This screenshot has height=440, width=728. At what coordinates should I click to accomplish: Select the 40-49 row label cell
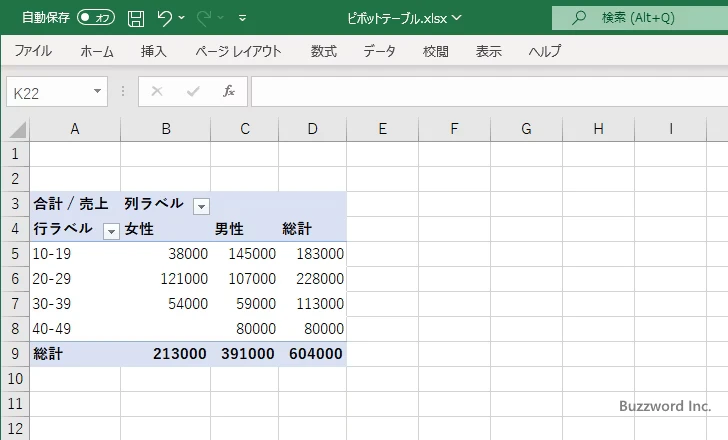[x=75, y=329]
